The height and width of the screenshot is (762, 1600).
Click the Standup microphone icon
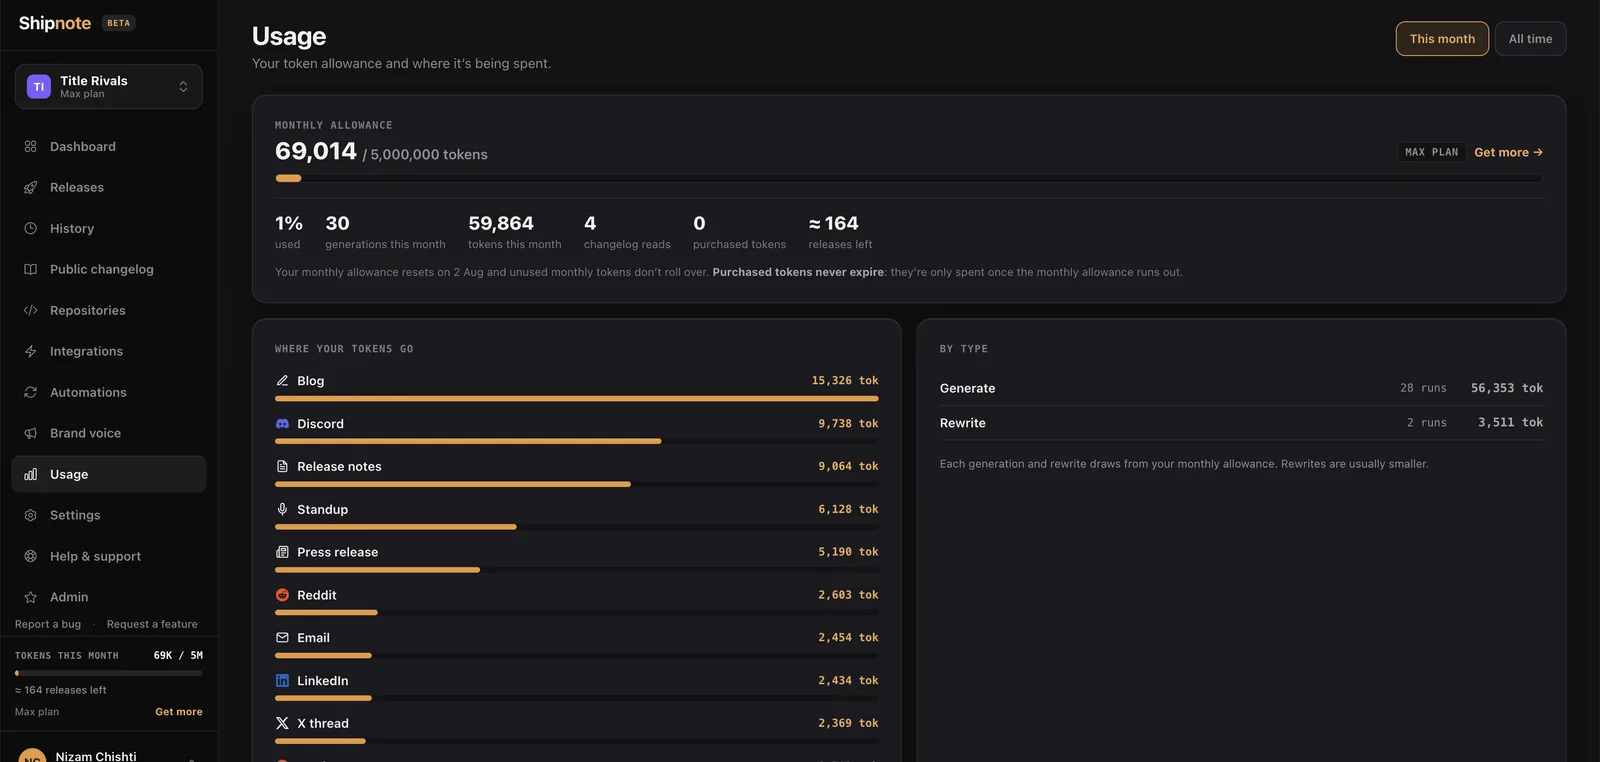click(282, 509)
